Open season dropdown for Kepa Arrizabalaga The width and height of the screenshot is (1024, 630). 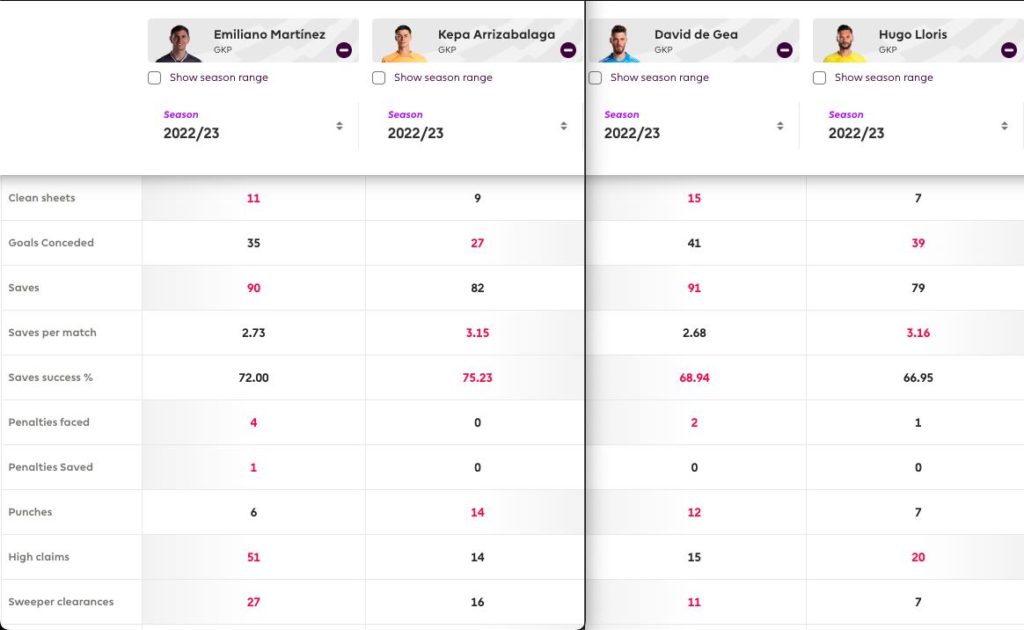click(477, 125)
